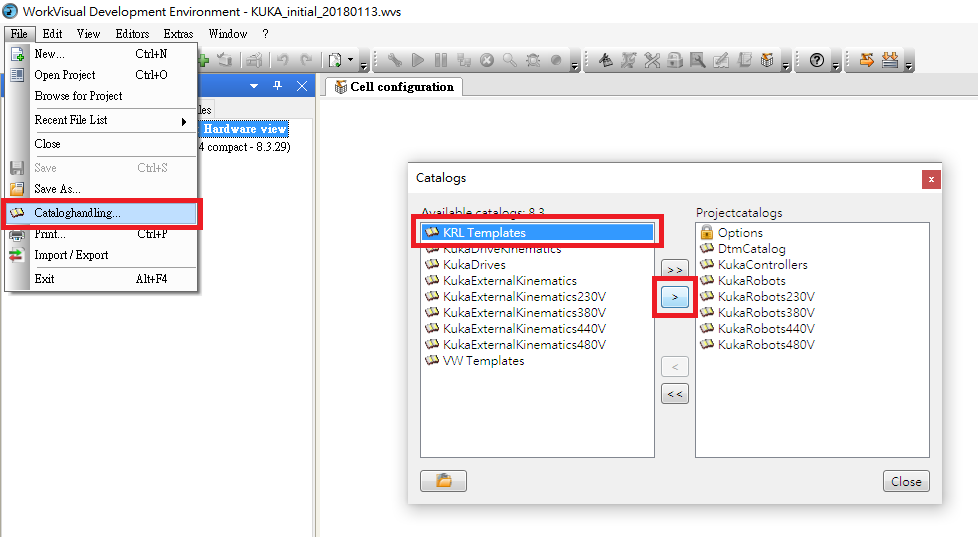This screenshot has height=537, width=978.
Task: Open help with the question mark icon
Action: tap(816, 60)
